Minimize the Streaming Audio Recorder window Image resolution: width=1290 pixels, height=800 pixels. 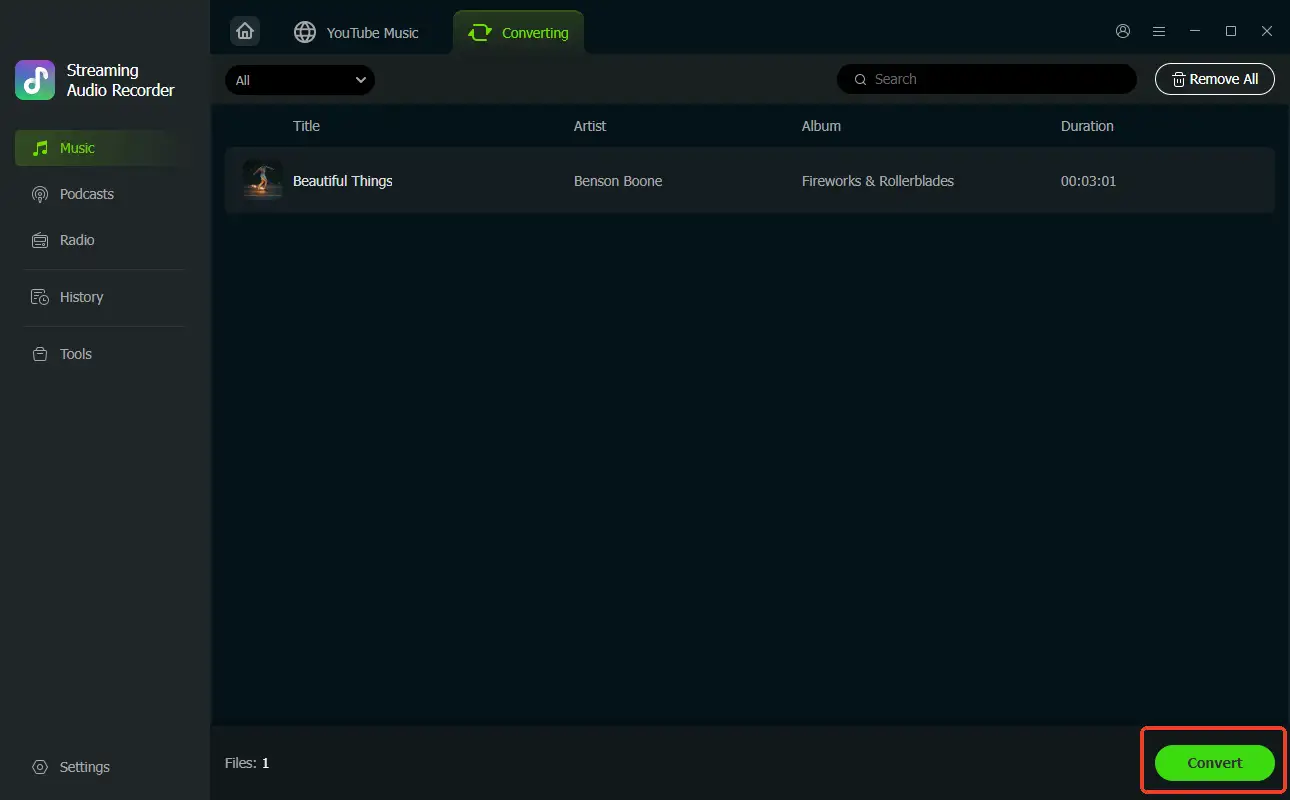click(x=1195, y=31)
